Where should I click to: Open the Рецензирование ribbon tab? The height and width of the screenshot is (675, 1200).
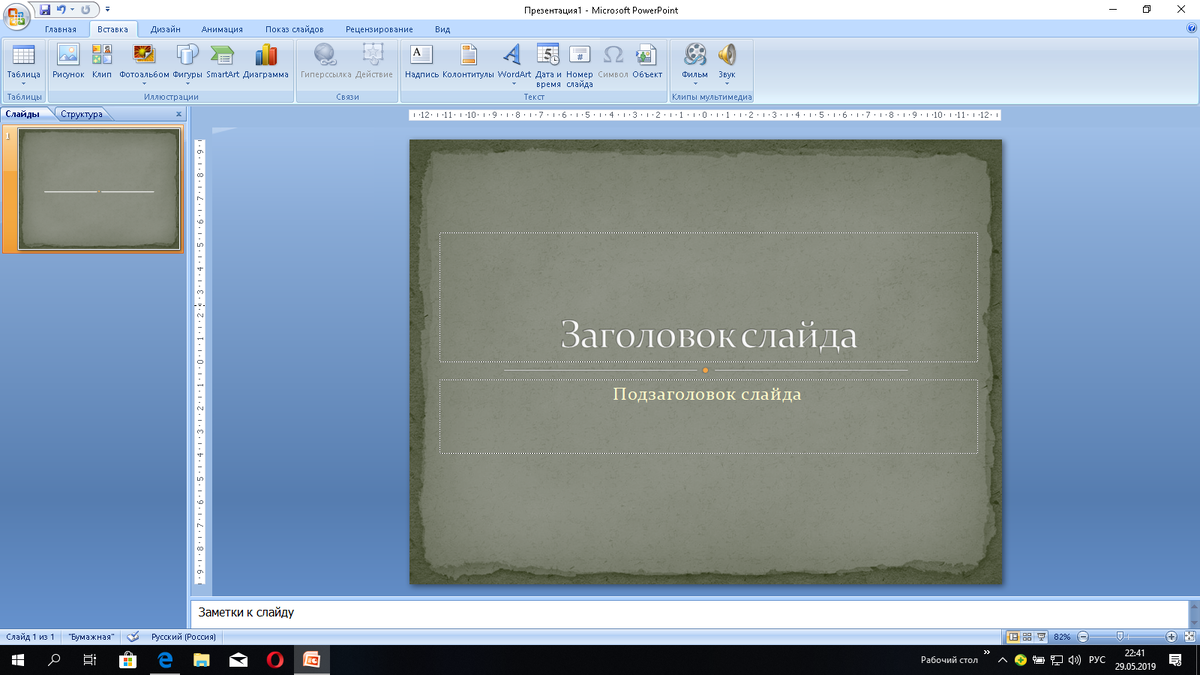pyautogui.click(x=380, y=29)
